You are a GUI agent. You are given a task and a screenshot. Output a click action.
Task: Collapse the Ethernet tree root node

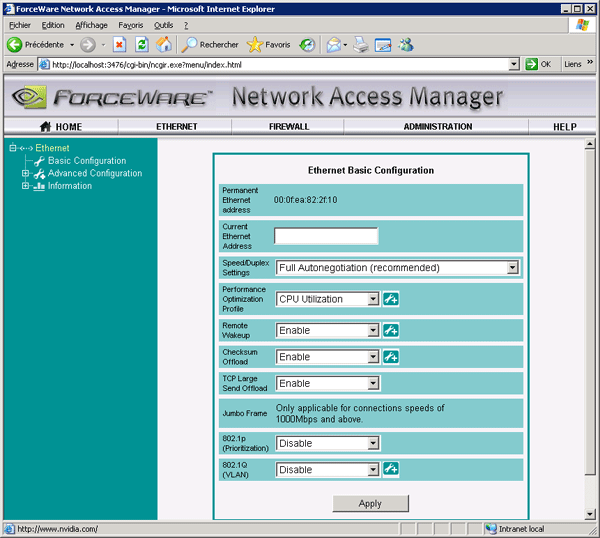click(x=13, y=148)
